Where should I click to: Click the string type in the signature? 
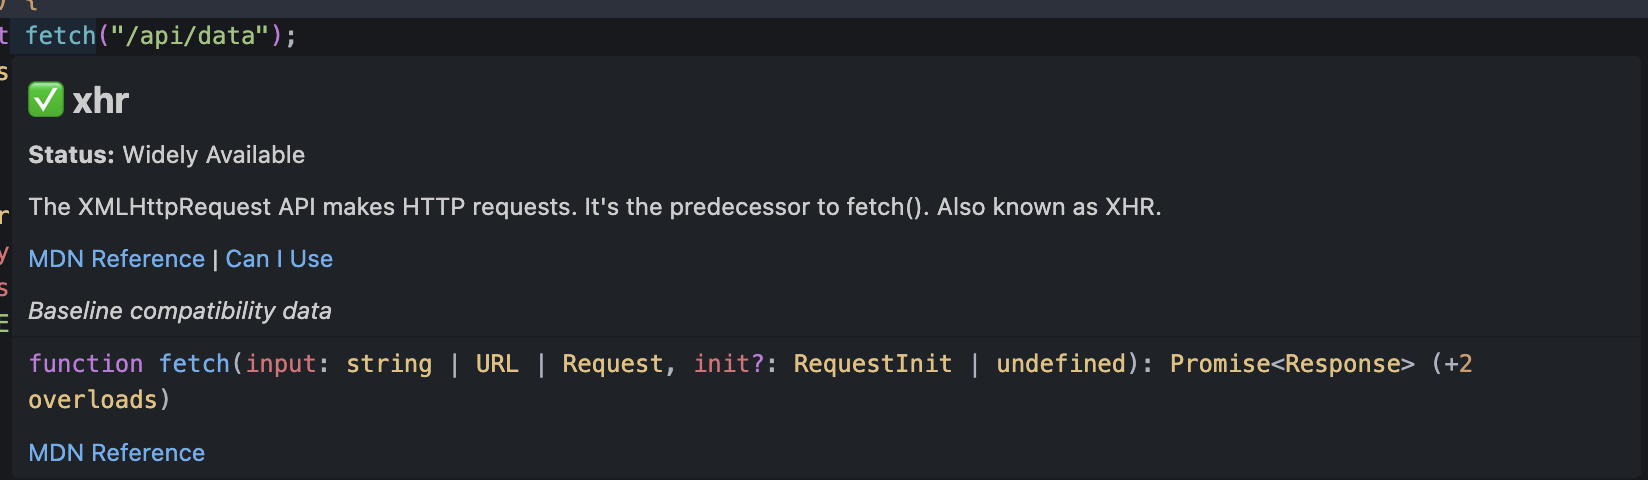(x=389, y=364)
